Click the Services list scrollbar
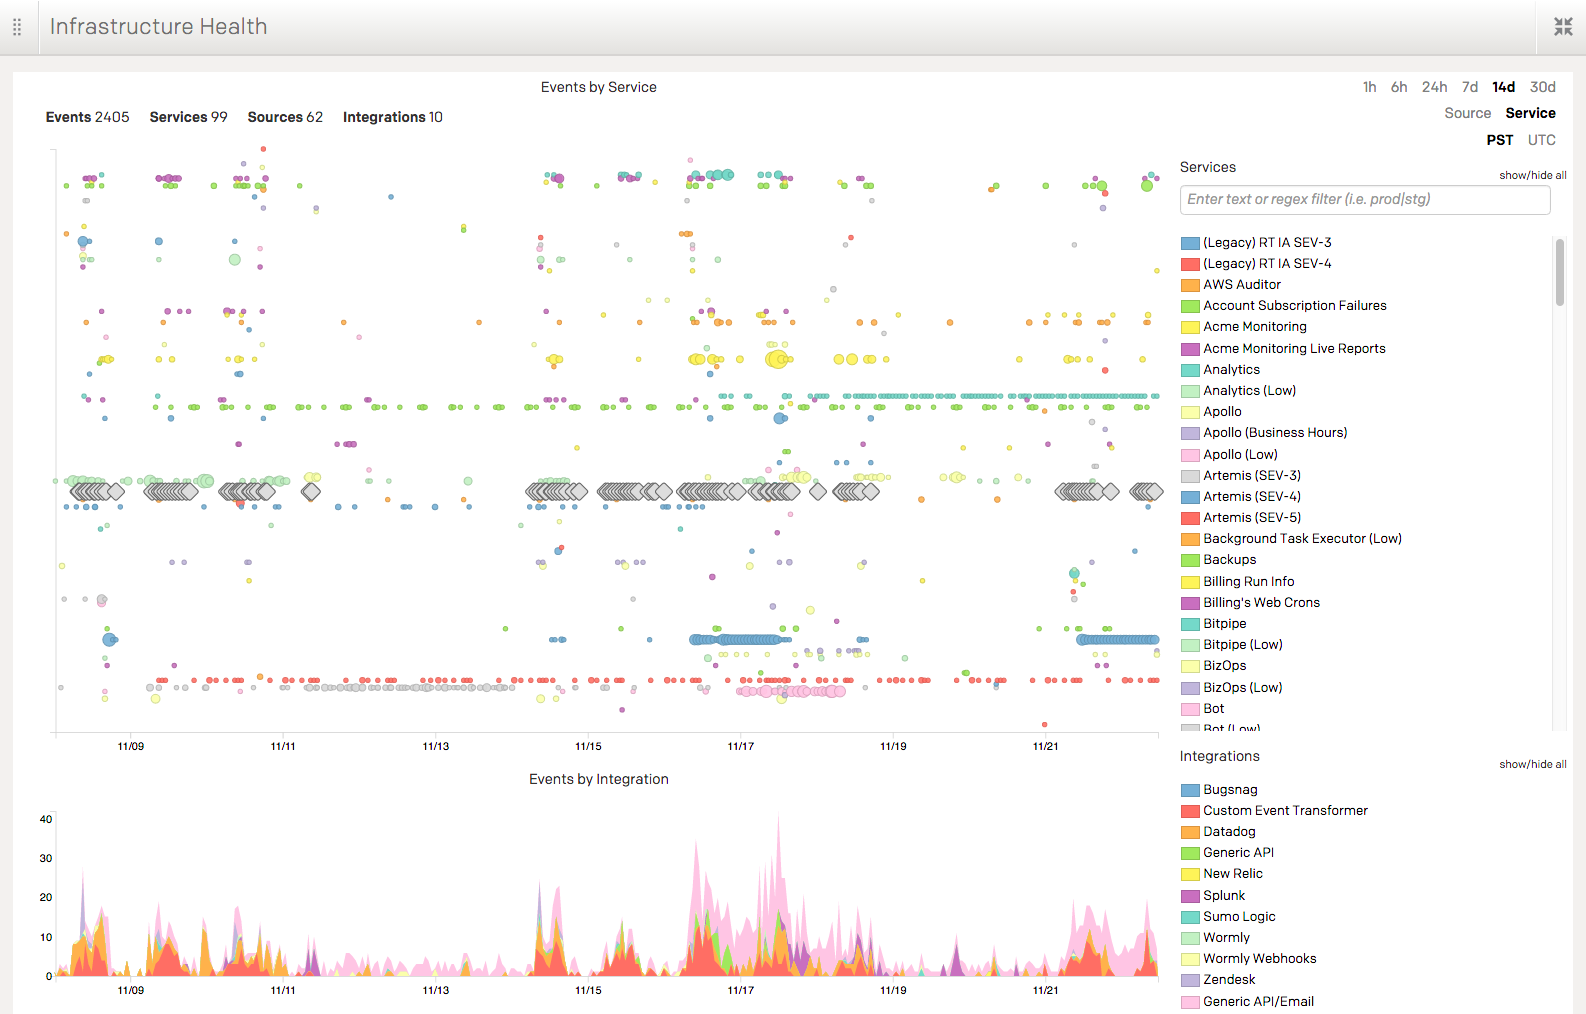 click(x=1559, y=272)
